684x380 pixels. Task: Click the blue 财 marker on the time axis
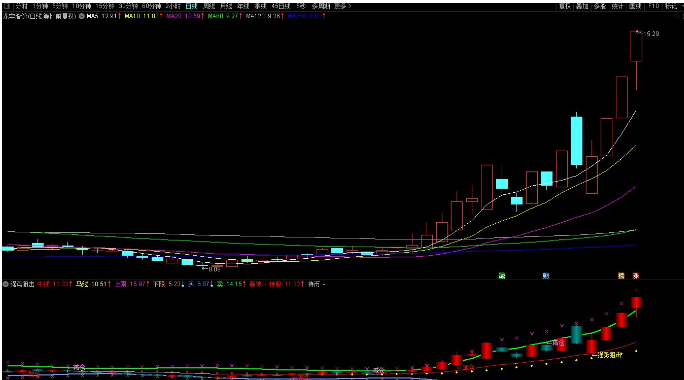point(546,276)
